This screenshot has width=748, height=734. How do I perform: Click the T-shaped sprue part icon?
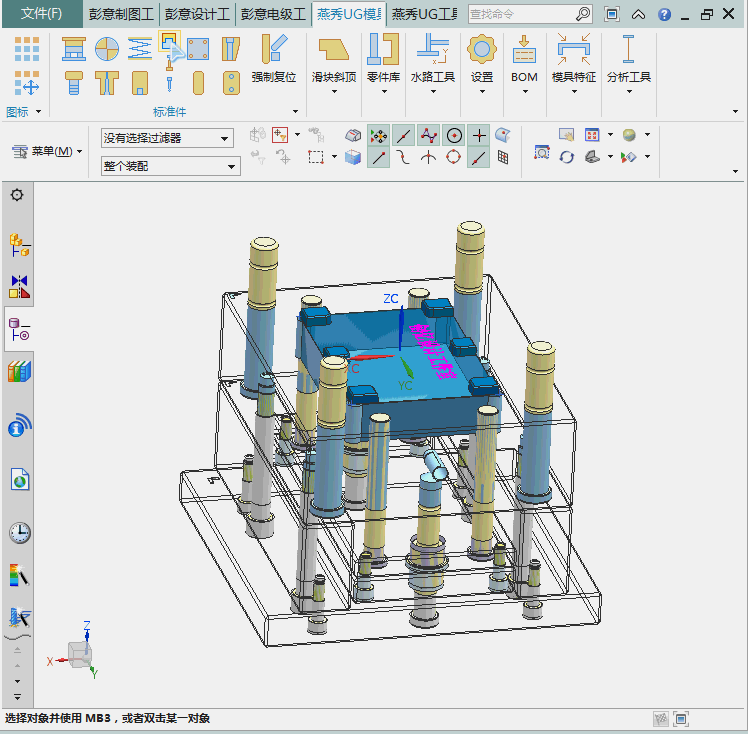[x=106, y=83]
